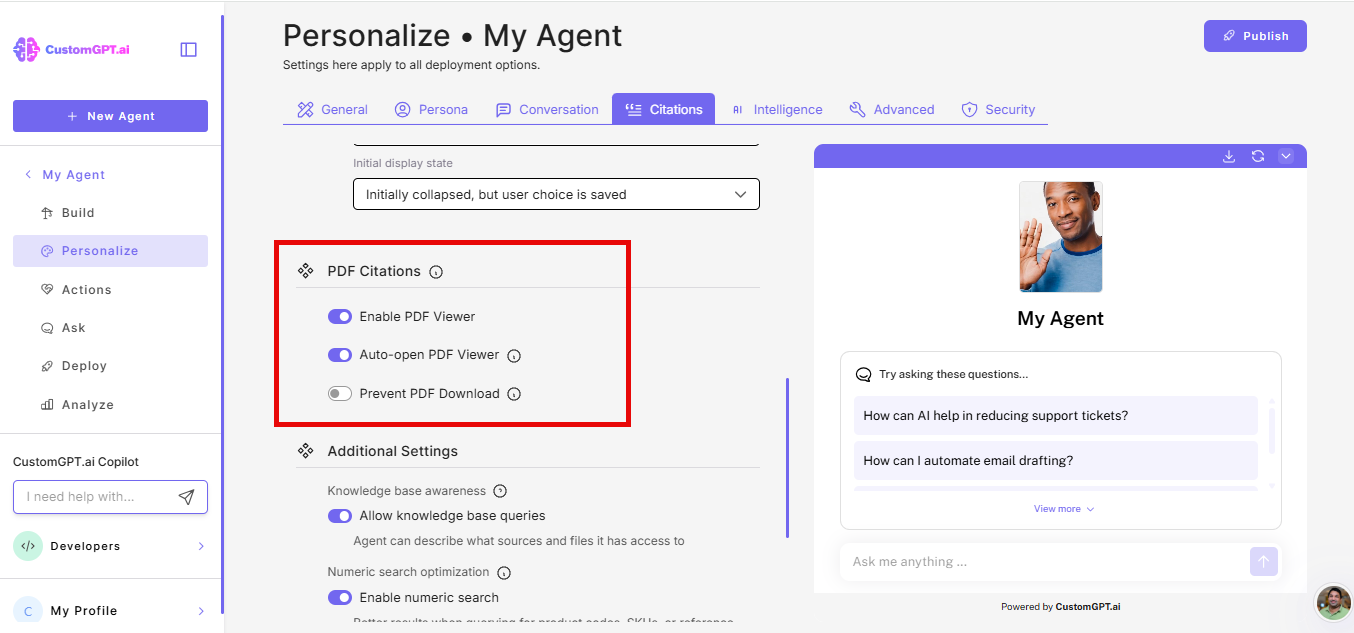Click the Deploy rocket icon
Screen dimensions: 1354x633
[x=47, y=366]
